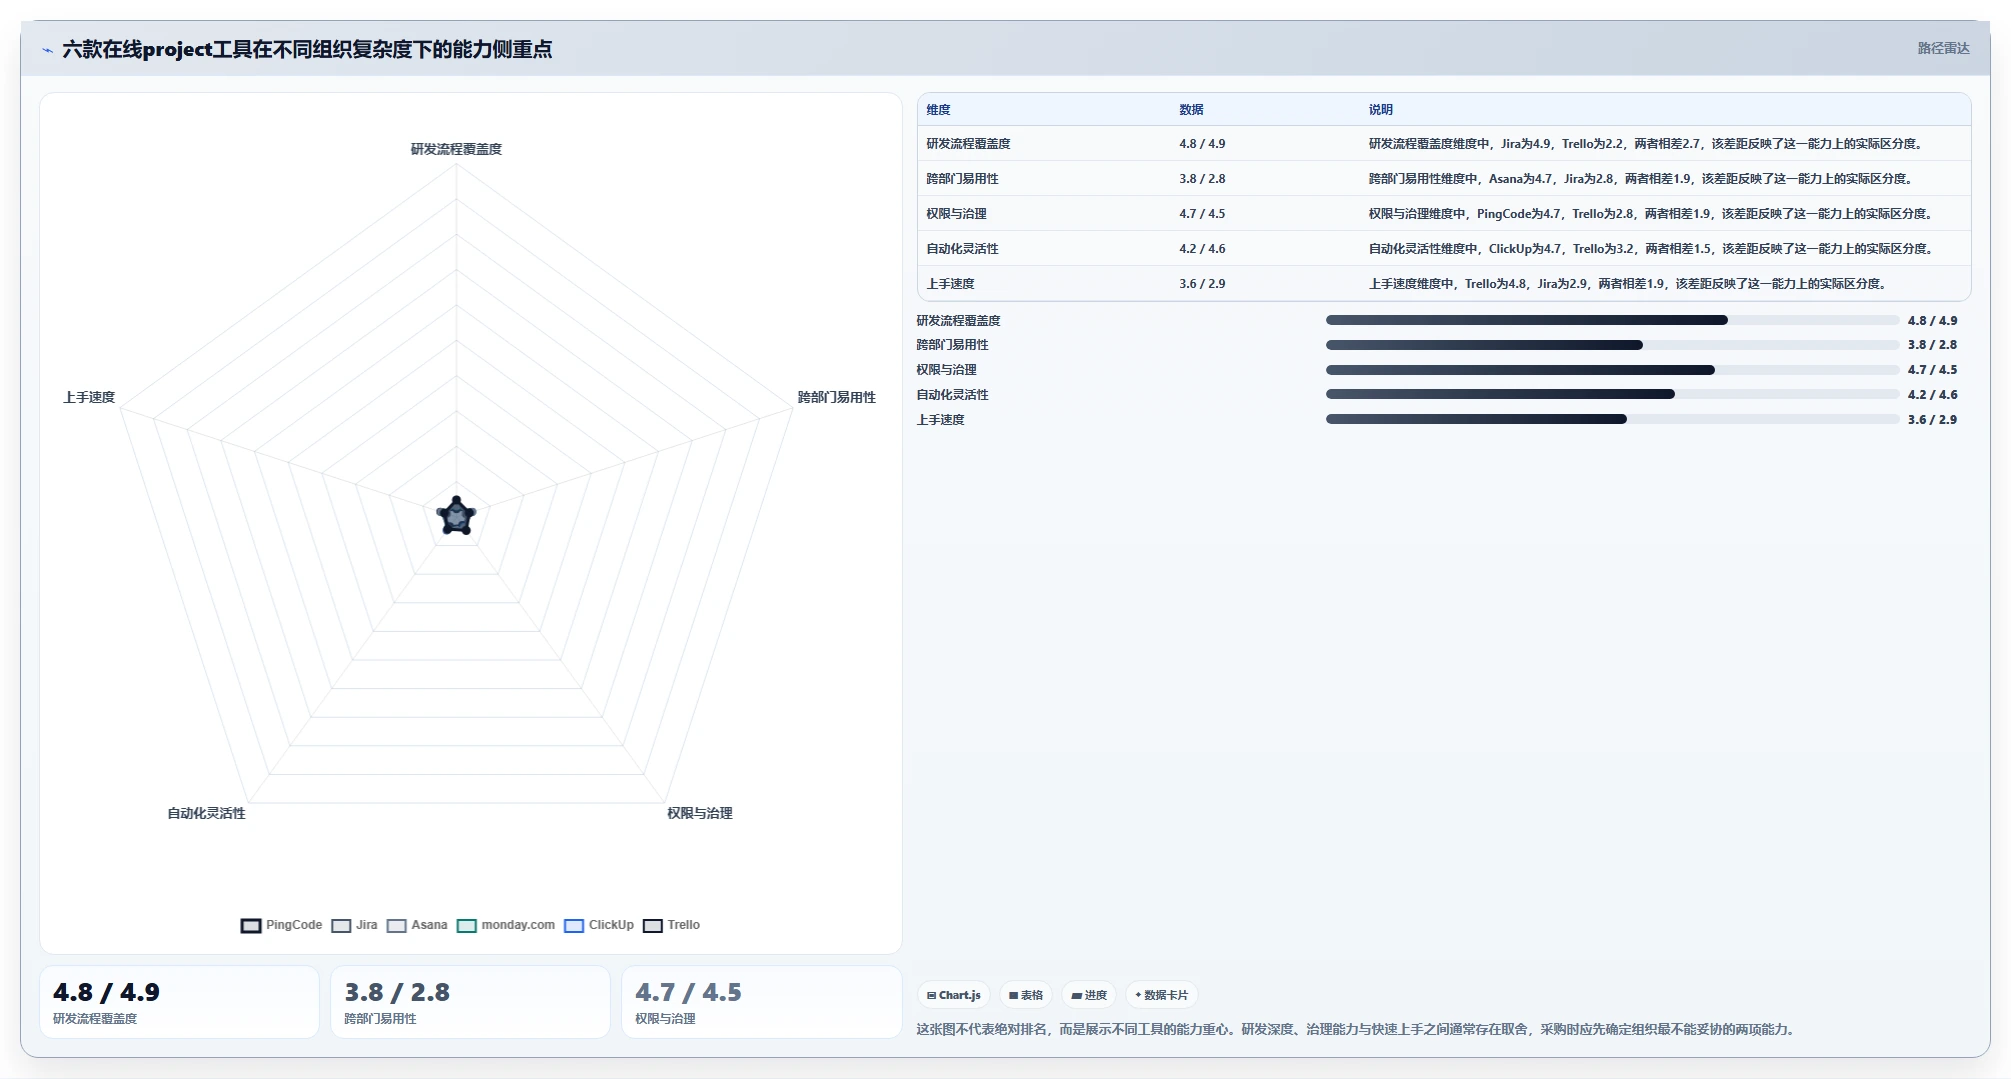
Task: Click table value 4.8 / 4.9
Action: 1202,144
